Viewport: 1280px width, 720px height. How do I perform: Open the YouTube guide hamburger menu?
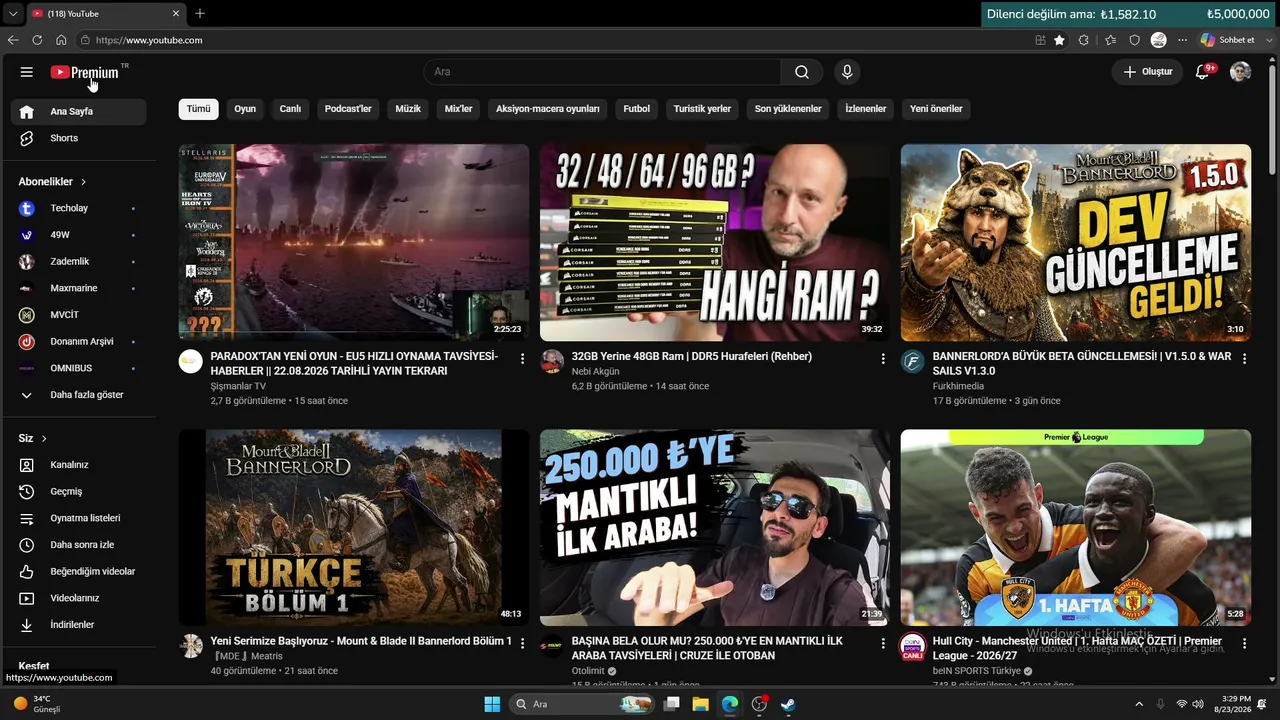pyautogui.click(x=27, y=72)
